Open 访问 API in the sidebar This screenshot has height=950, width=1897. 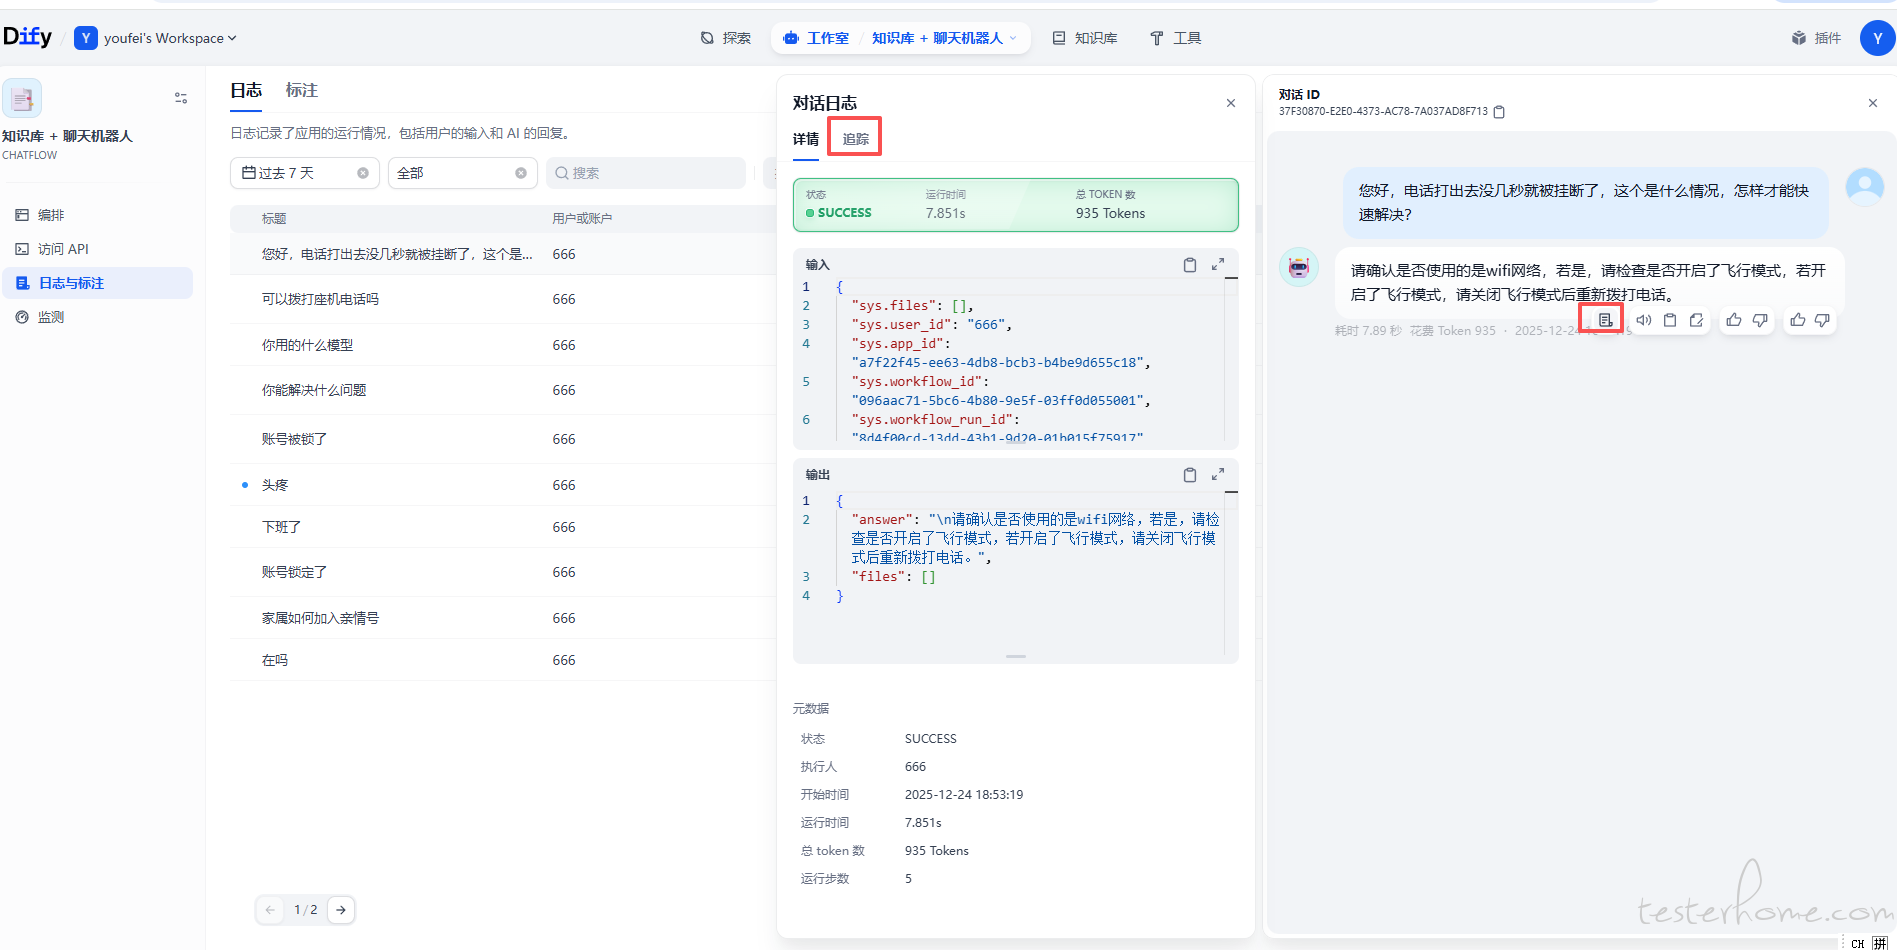pyautogui.click(x=63, y=249)
